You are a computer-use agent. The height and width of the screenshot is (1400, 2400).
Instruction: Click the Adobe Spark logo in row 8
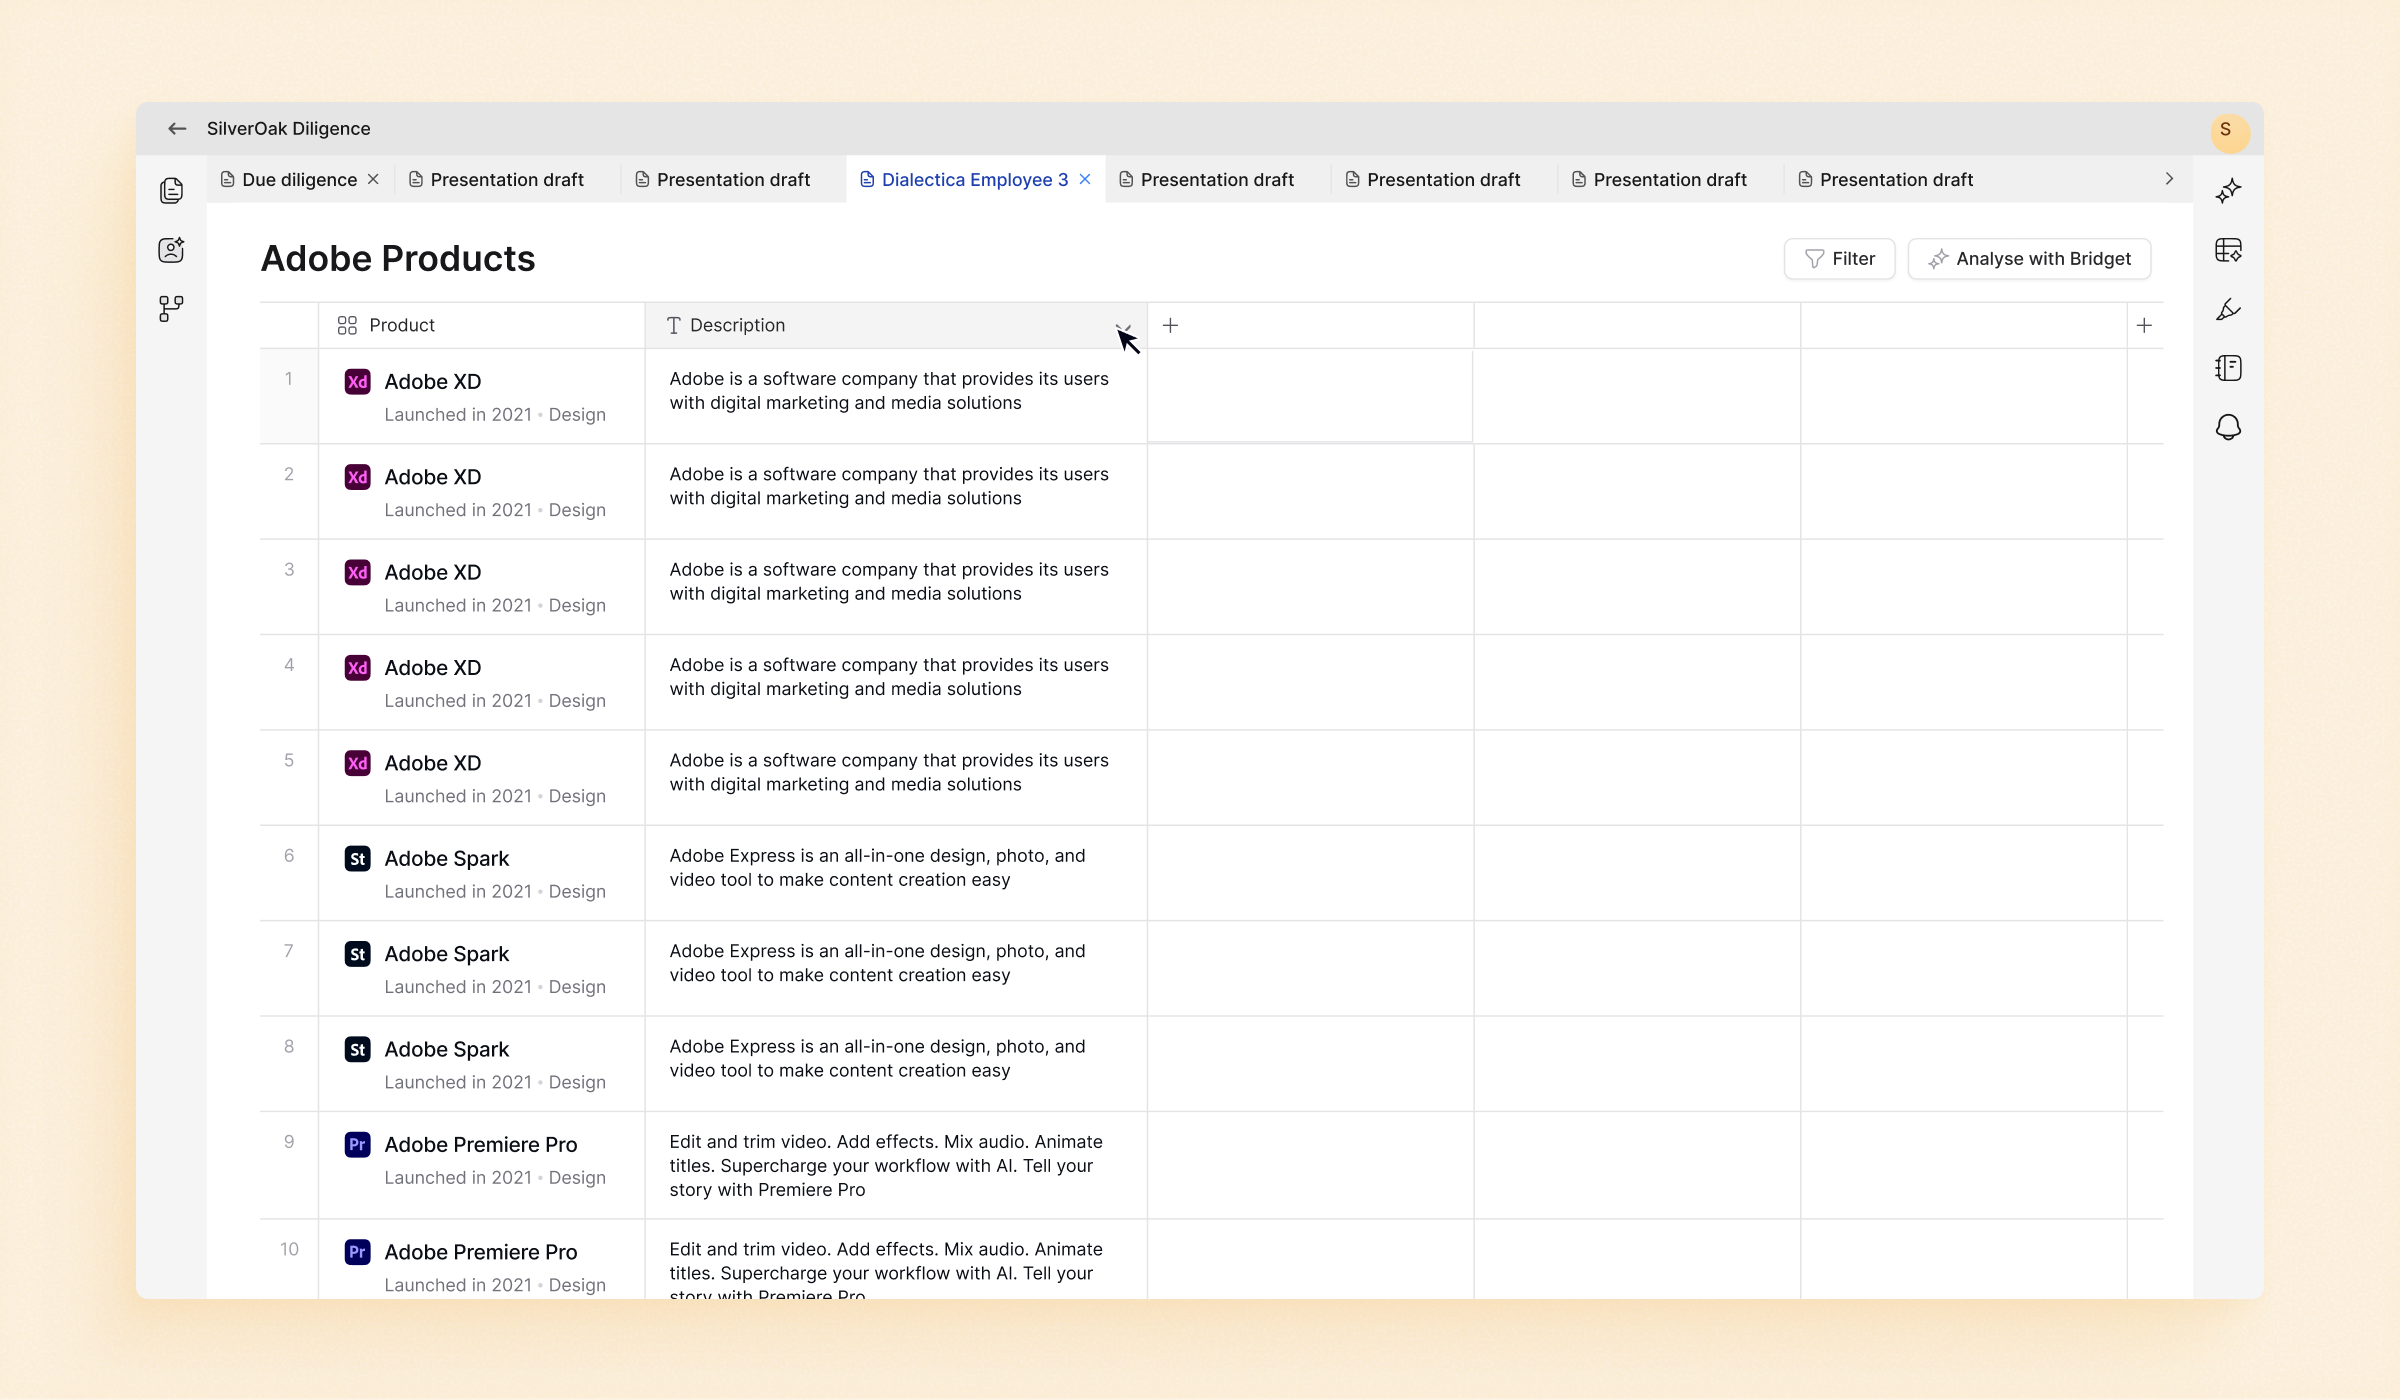357,1050
